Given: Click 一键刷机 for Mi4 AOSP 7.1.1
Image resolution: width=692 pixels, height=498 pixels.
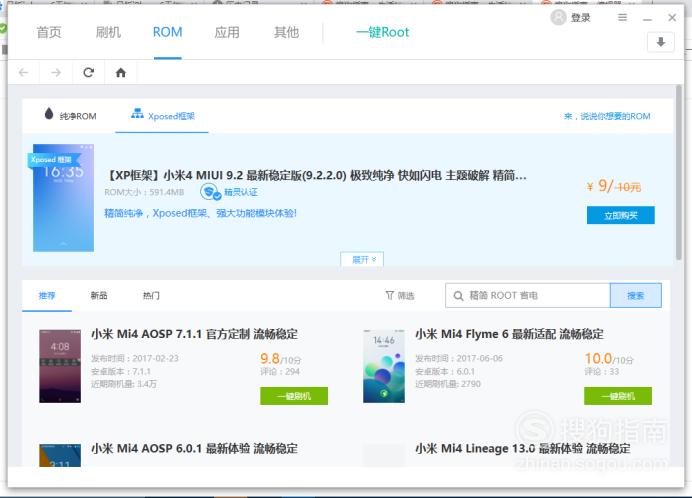Looking at the screenshot, I should point(294,396).
